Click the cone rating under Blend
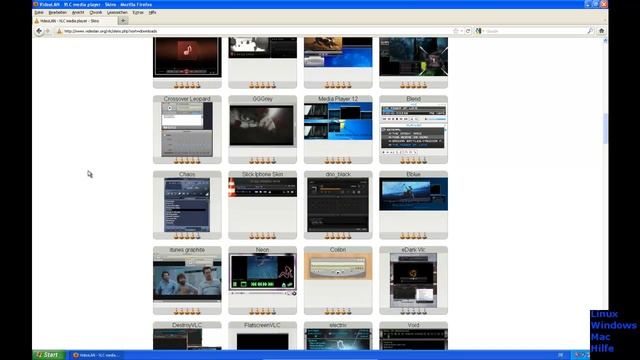This screenshot has height=360, width=640. coord(413,160)
